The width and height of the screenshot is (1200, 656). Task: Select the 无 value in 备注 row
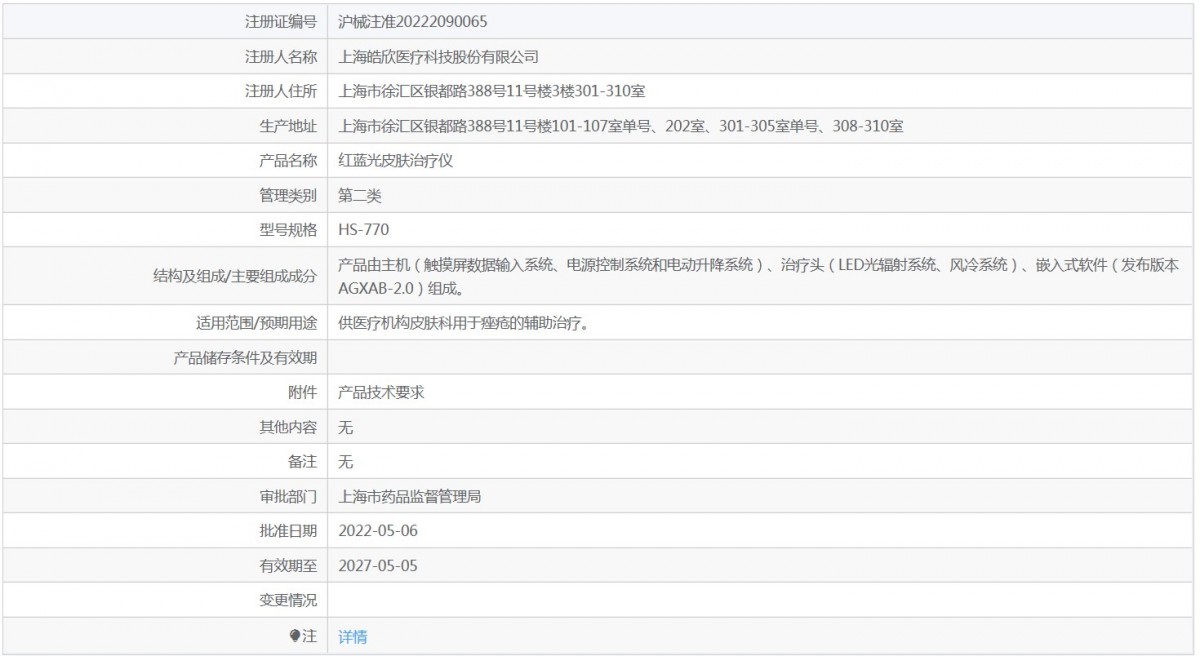[x=346, y=462]
